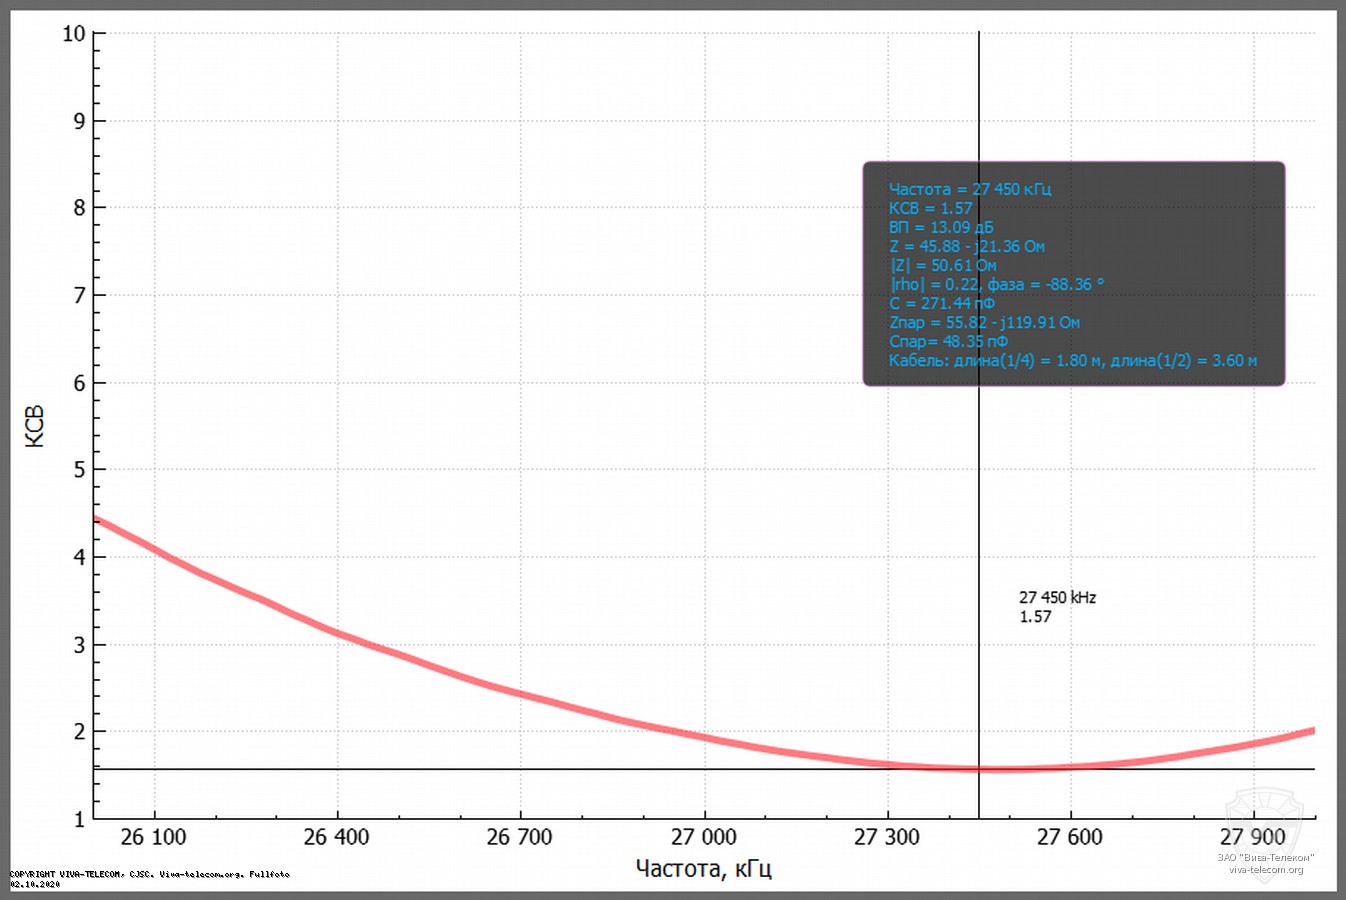Click the vertical cursor line at 27 450 kHz
This screenshot has width=1346, height=900.
[979, 480]
